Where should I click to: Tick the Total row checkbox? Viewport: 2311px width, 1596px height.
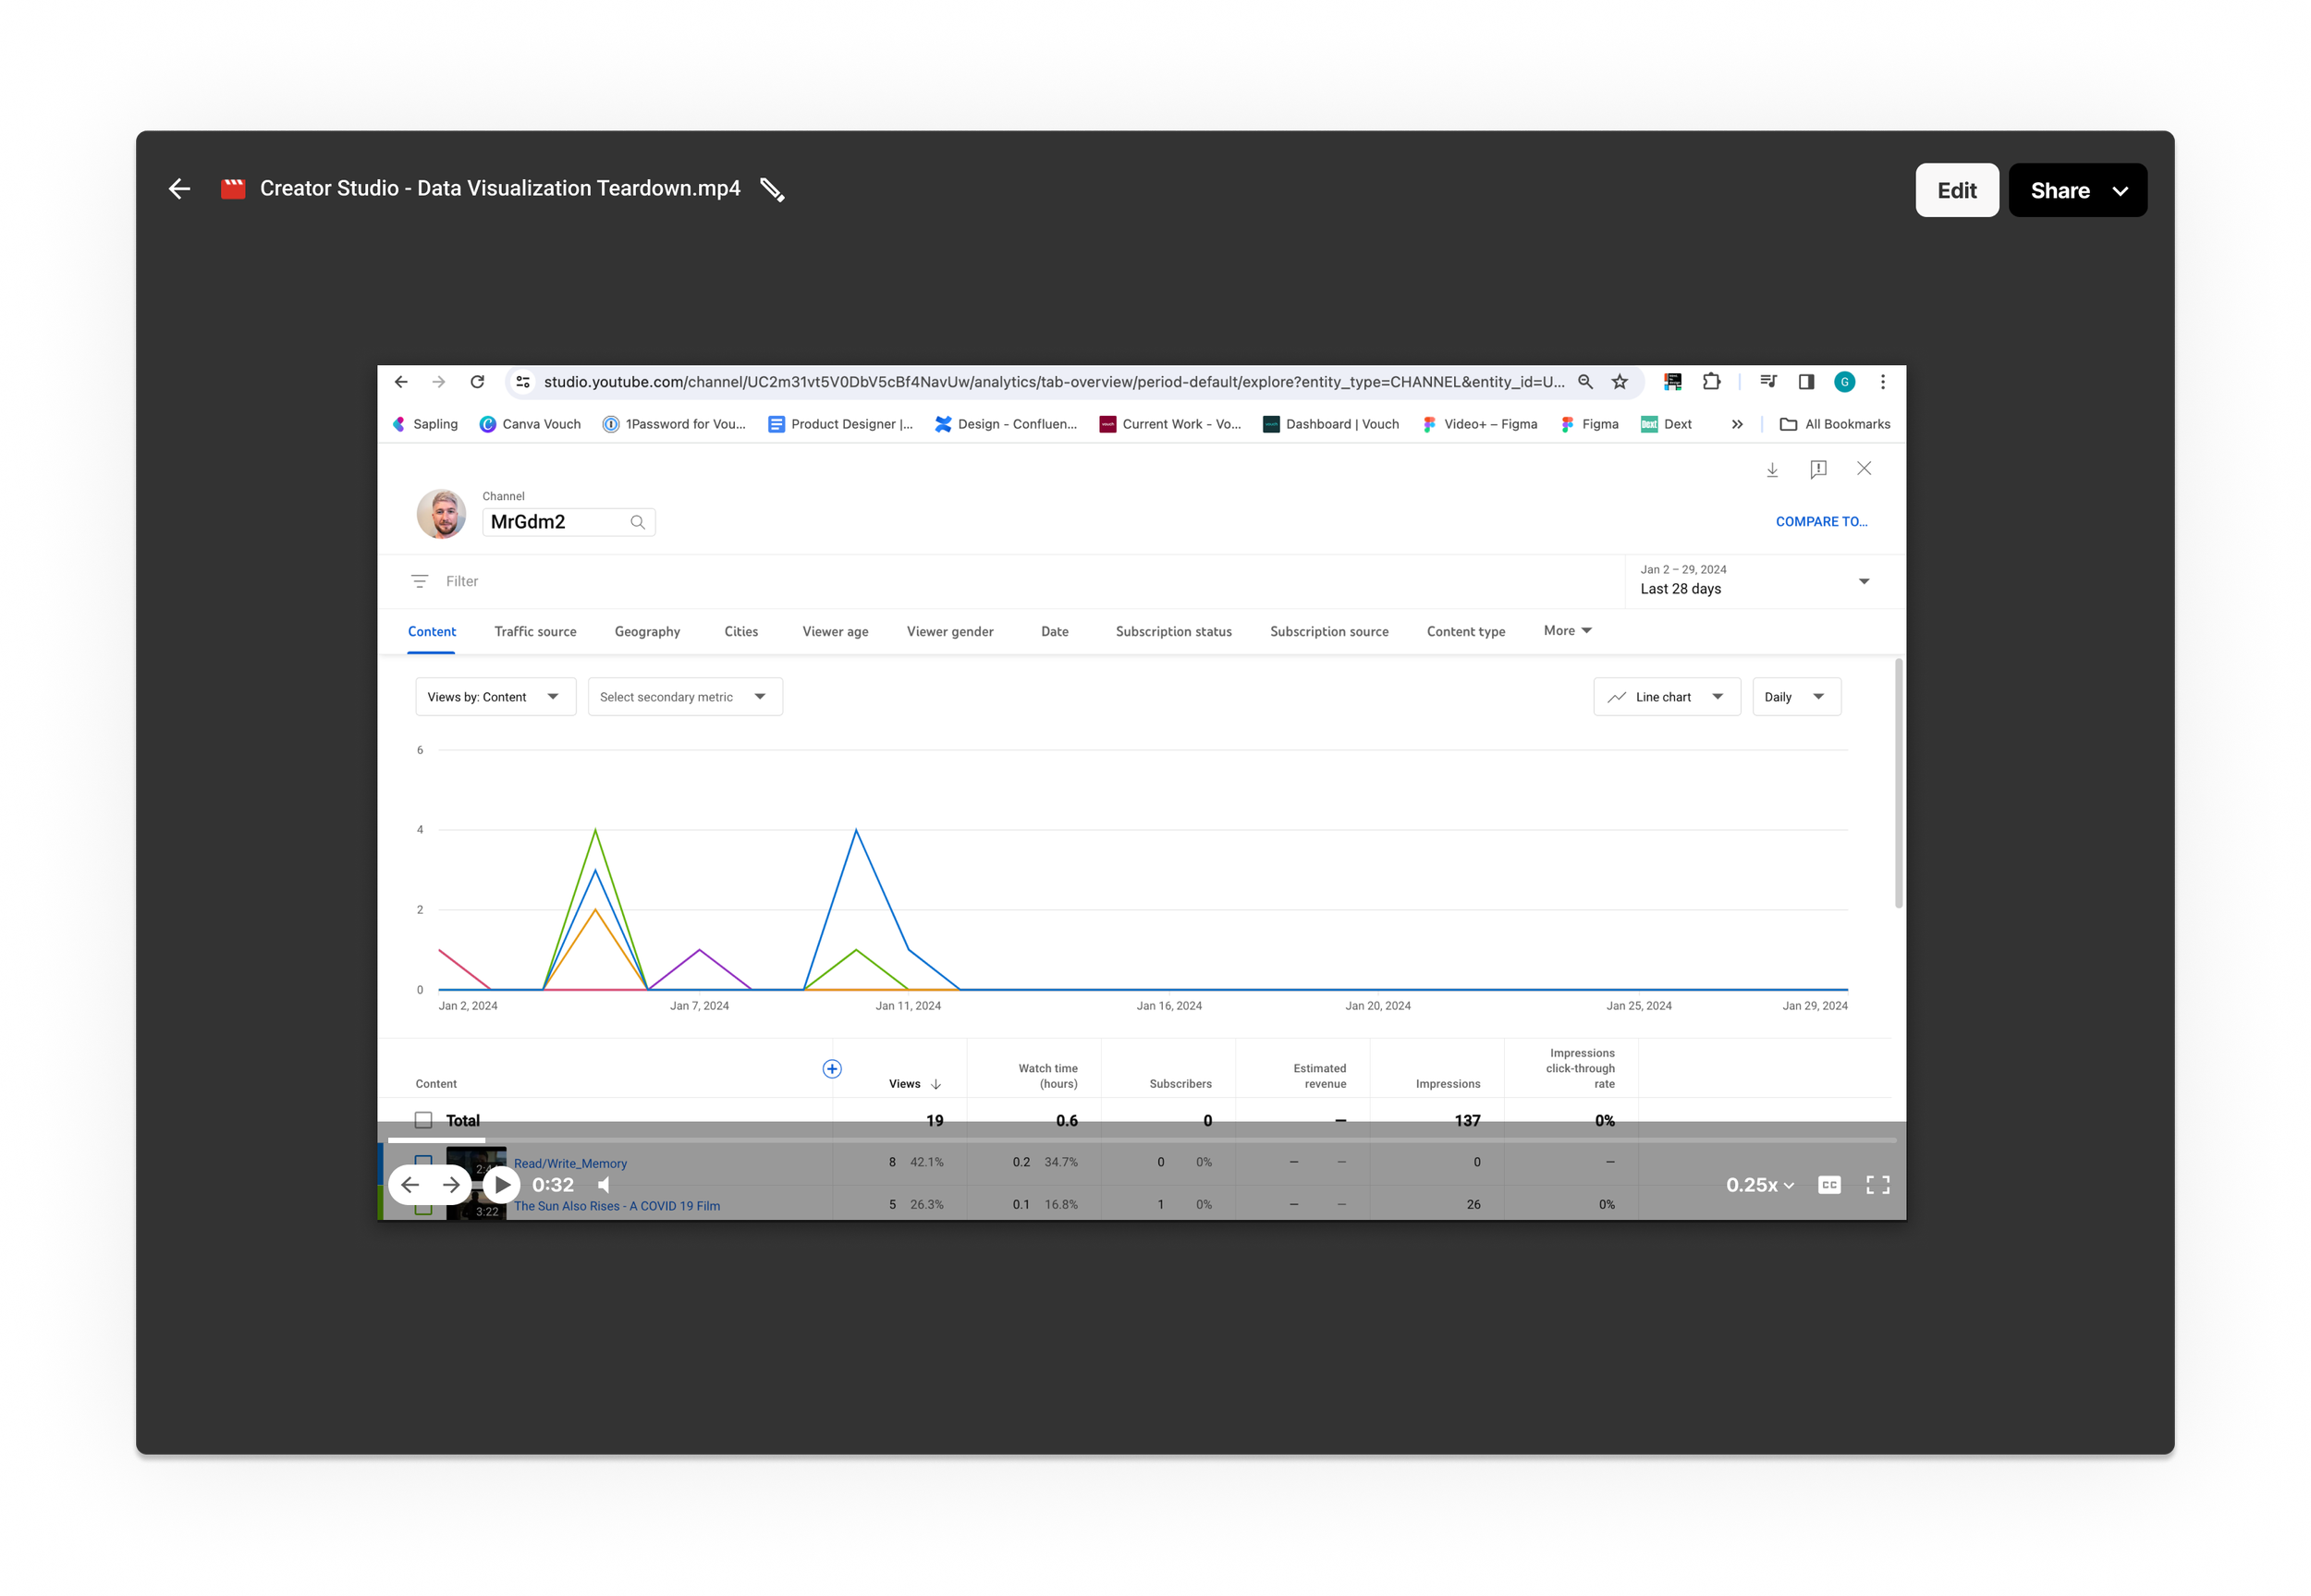[x=424, y=1120]
